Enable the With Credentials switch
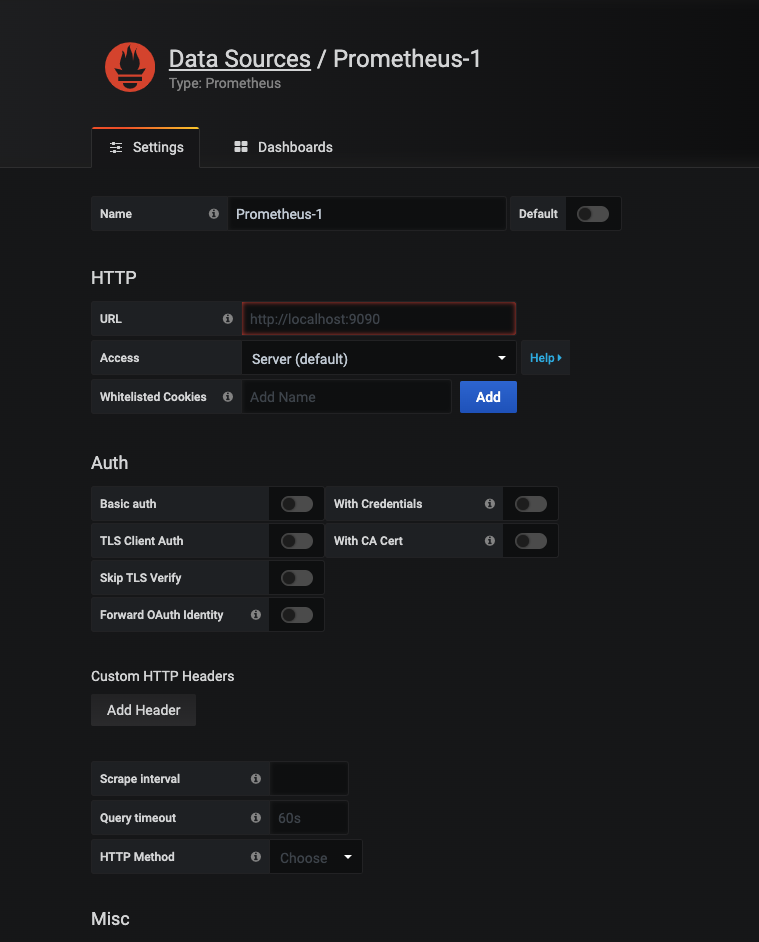This screenshot has height=942, width=759. point(531,503)
